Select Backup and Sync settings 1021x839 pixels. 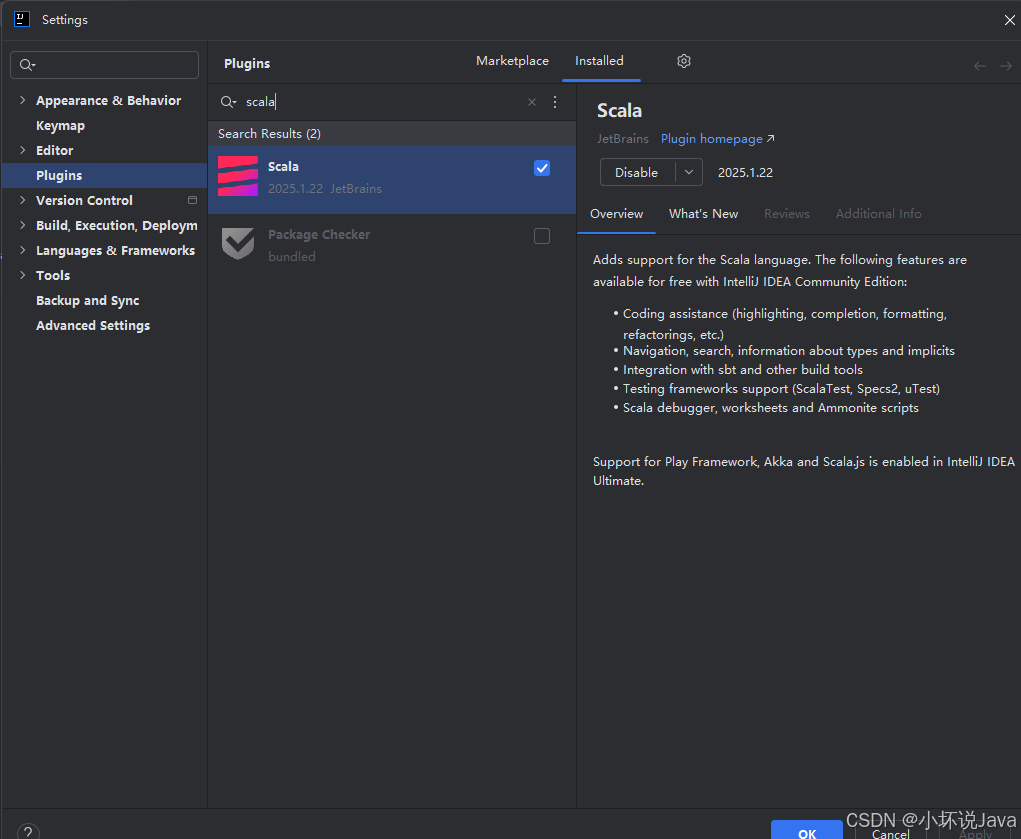pos(87,300)
